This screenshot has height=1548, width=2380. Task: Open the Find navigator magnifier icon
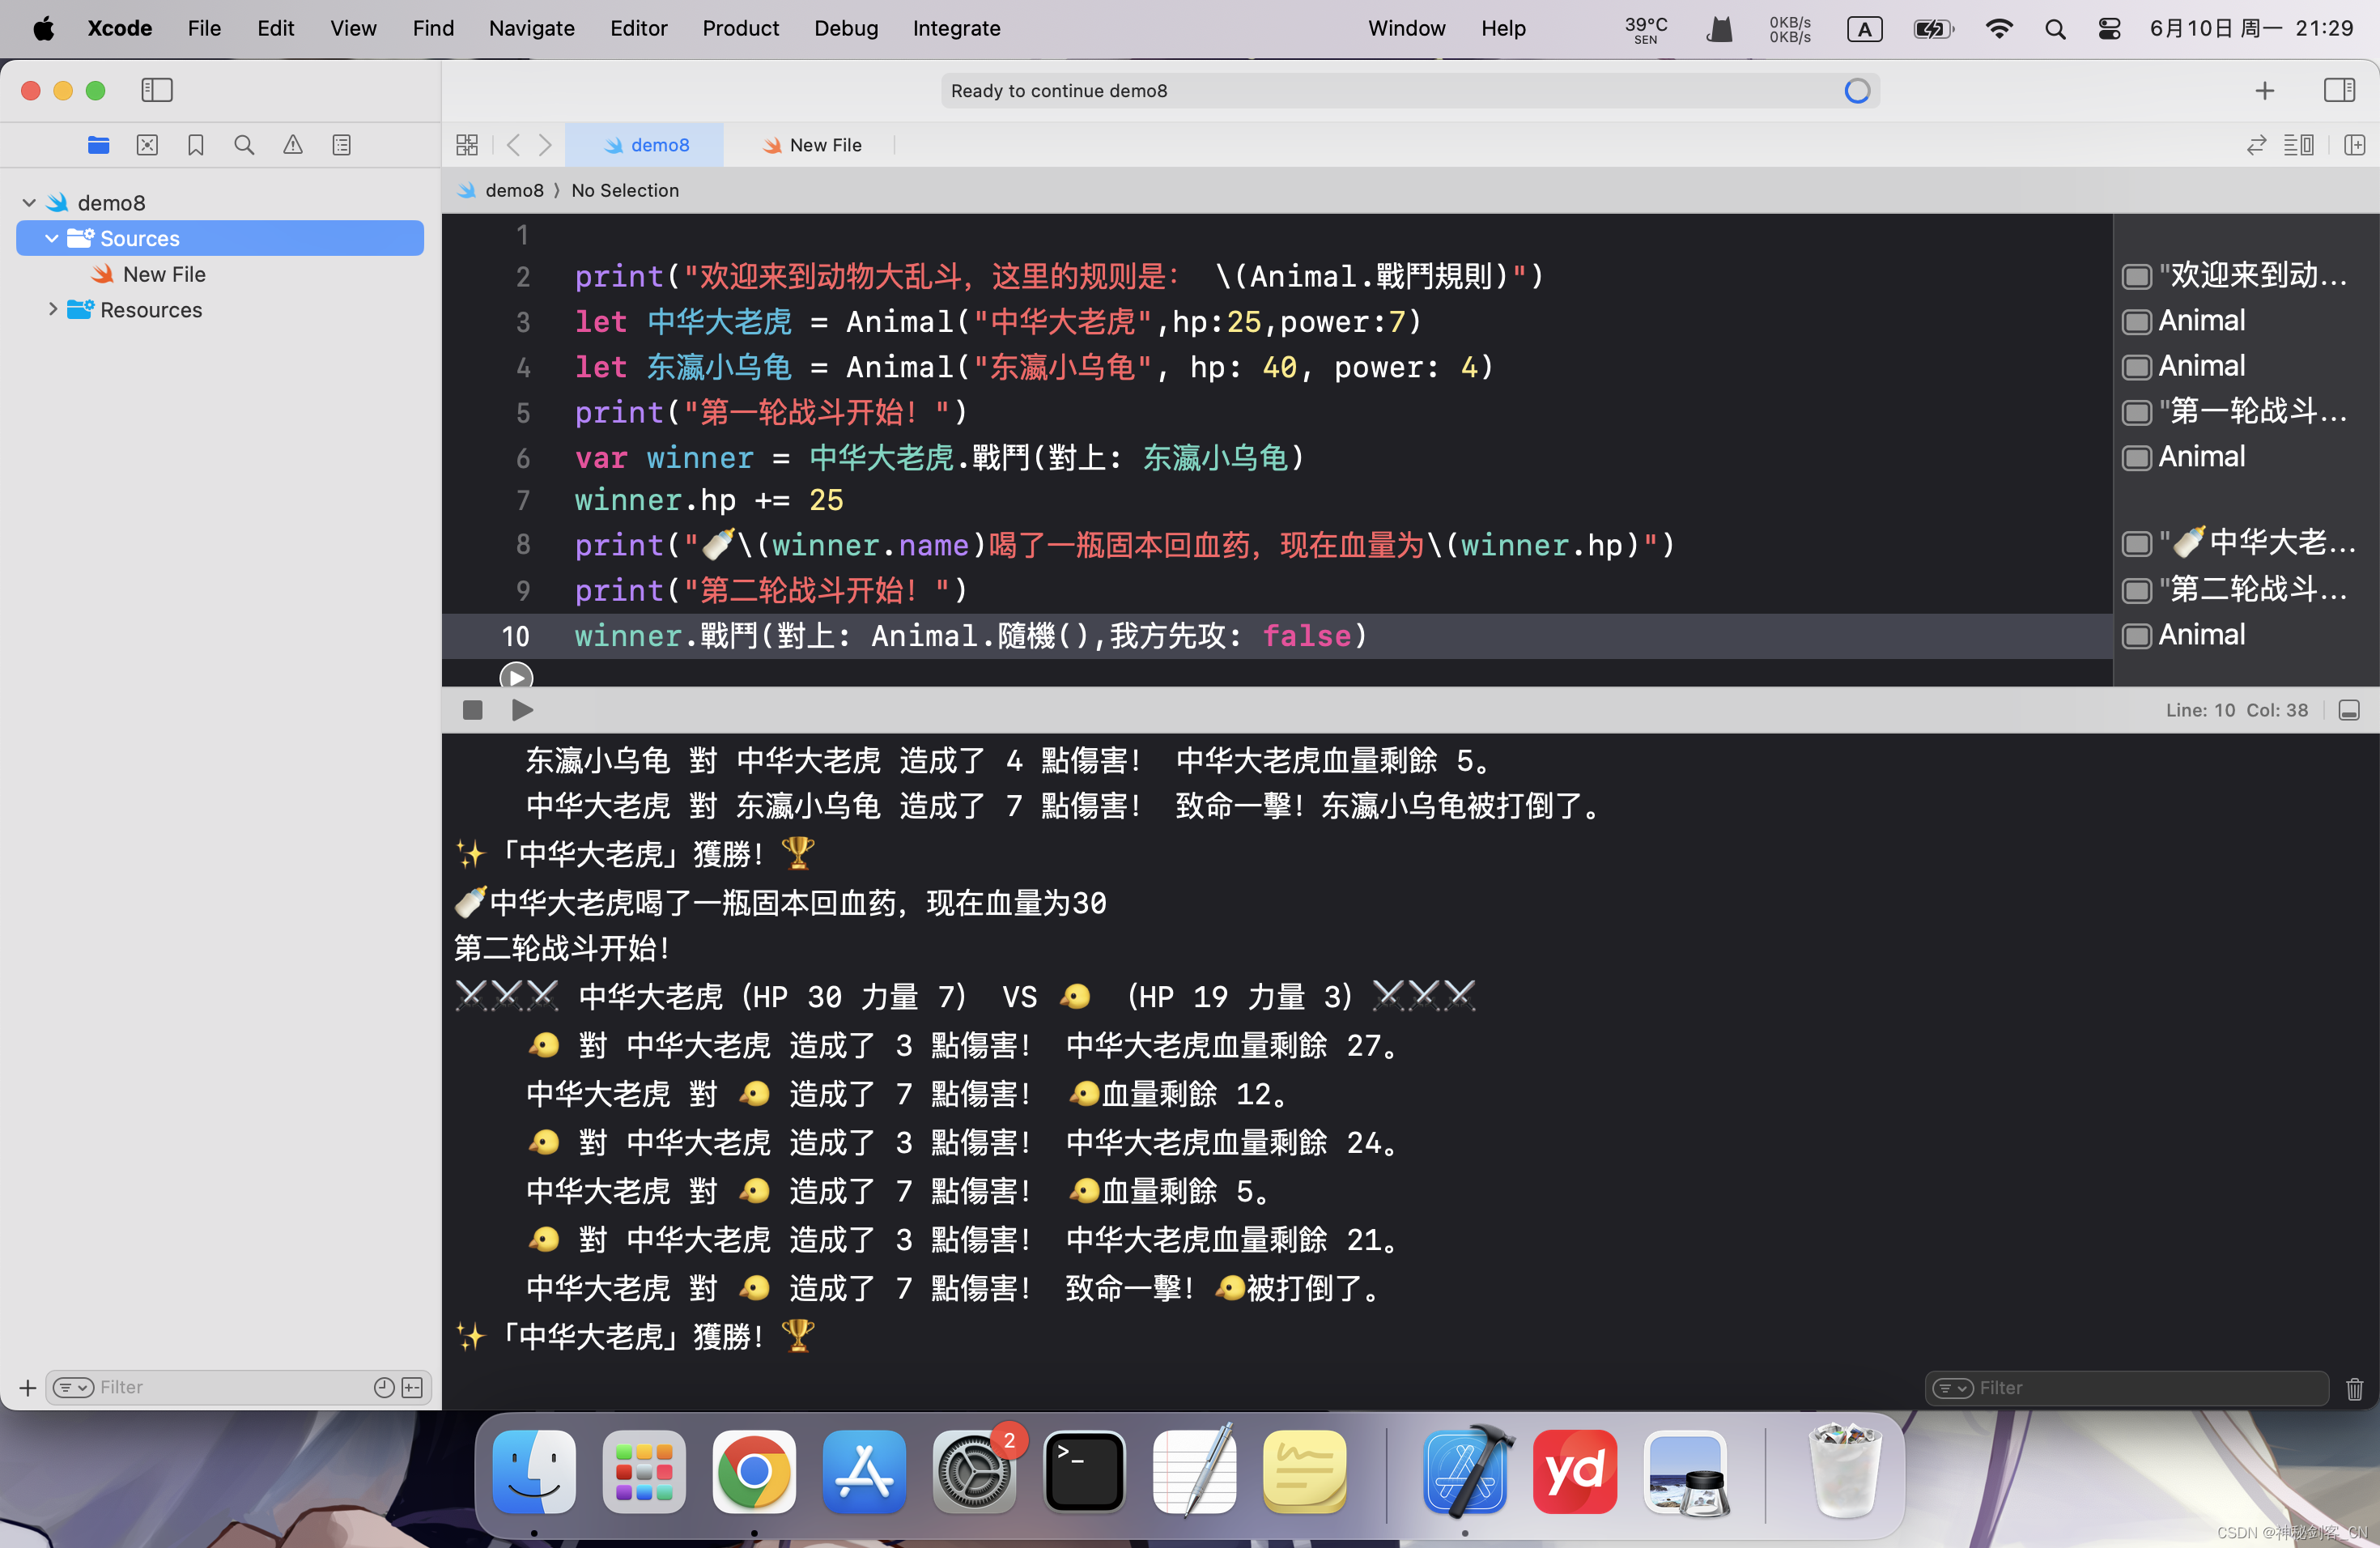(x=244, y=145)
